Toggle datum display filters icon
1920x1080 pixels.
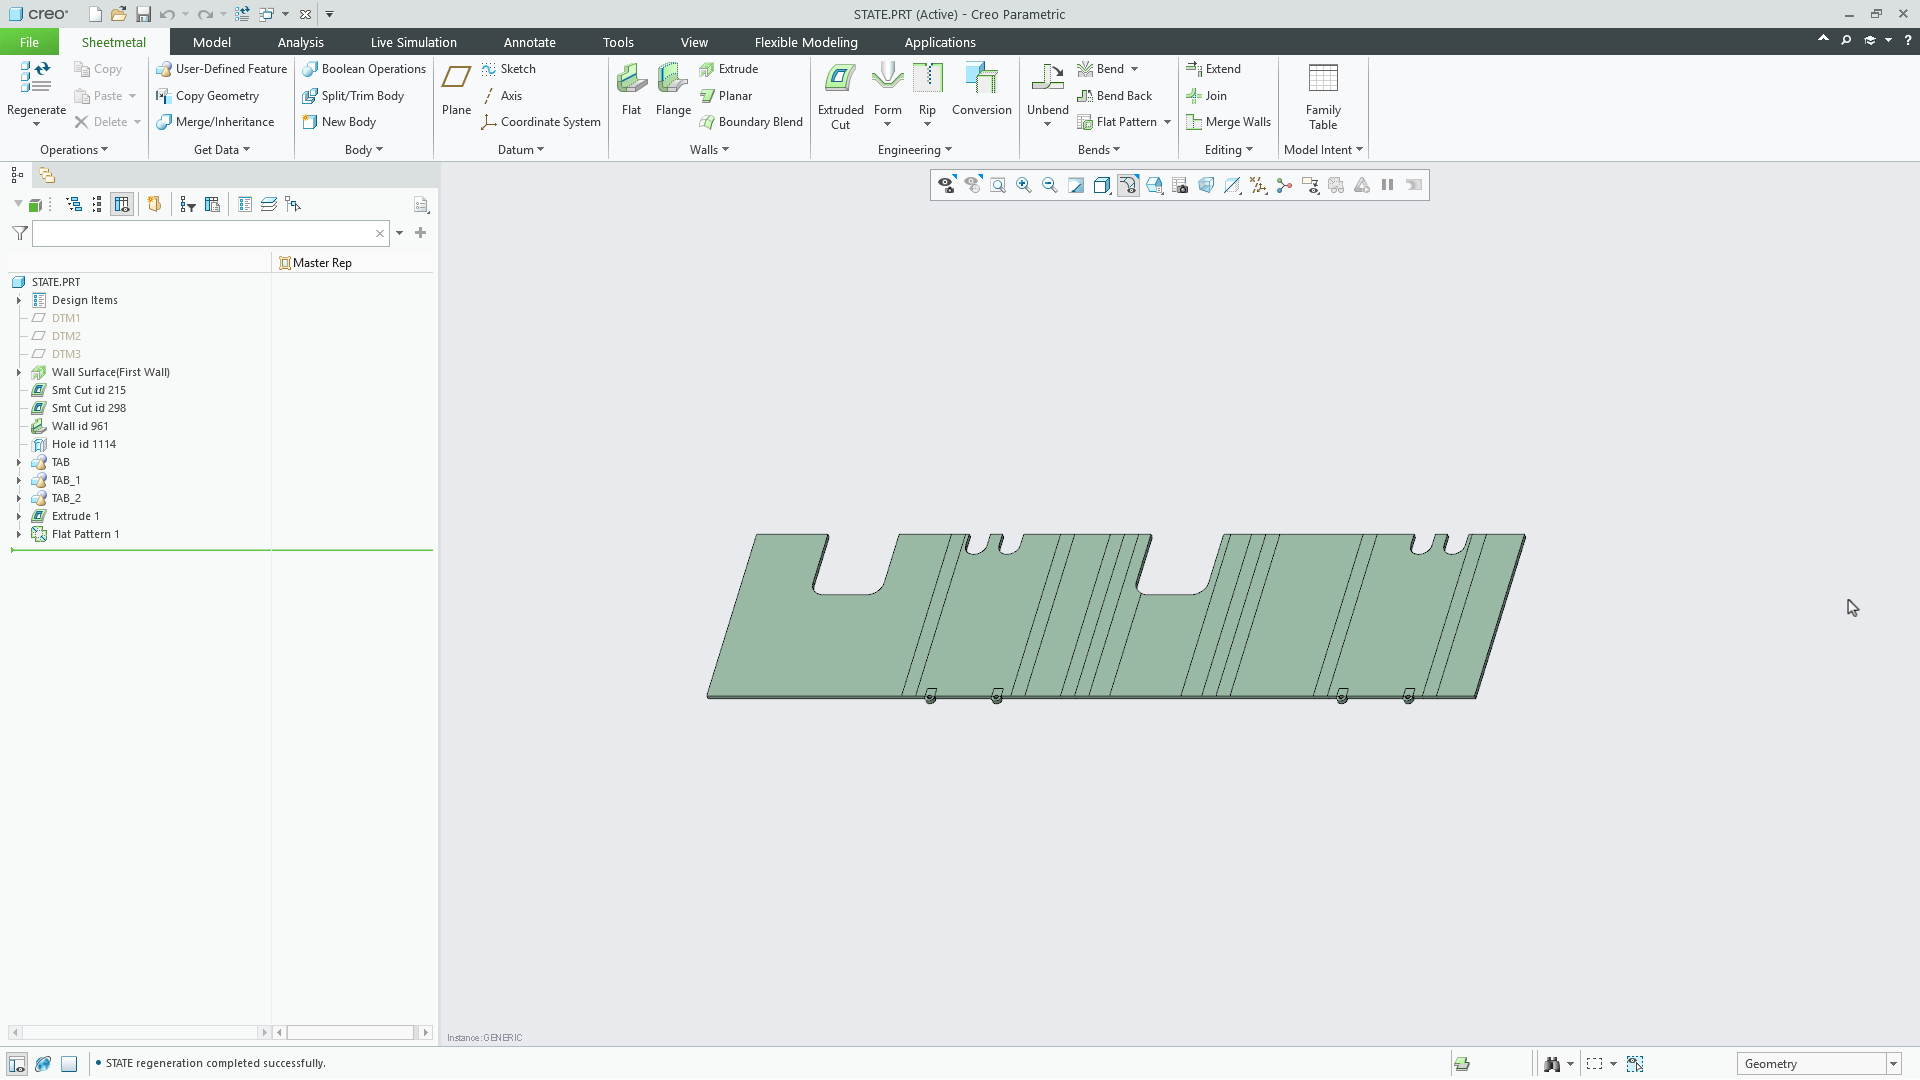(x=1258, y=185)
